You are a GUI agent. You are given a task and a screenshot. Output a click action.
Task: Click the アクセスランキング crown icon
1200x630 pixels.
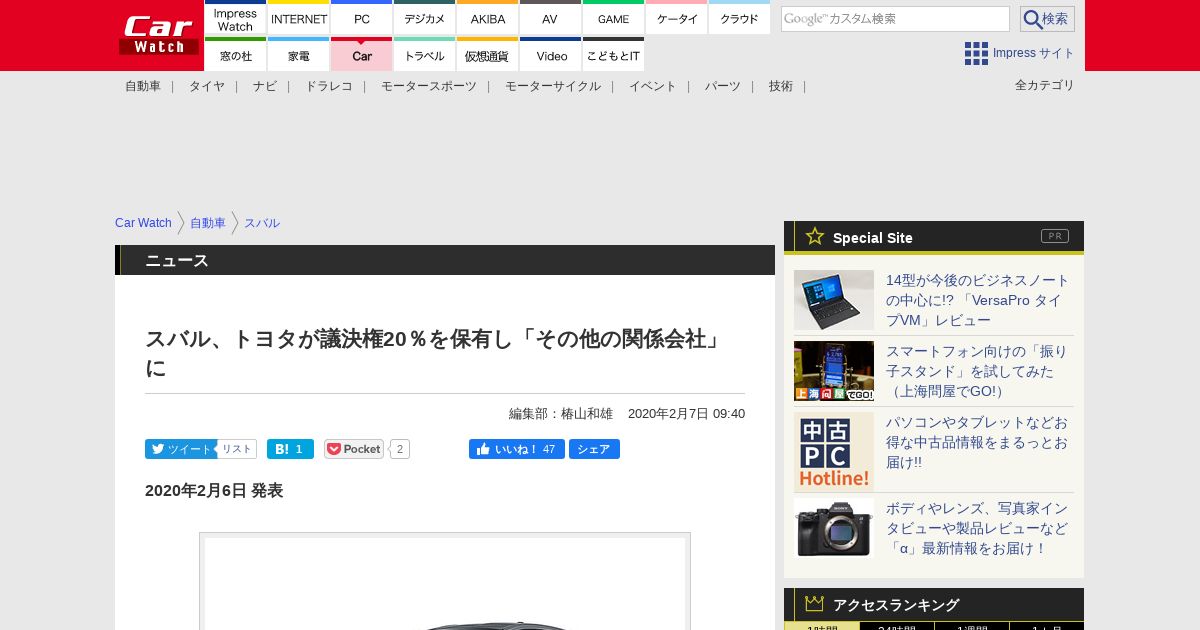click(x=815, y=603)
